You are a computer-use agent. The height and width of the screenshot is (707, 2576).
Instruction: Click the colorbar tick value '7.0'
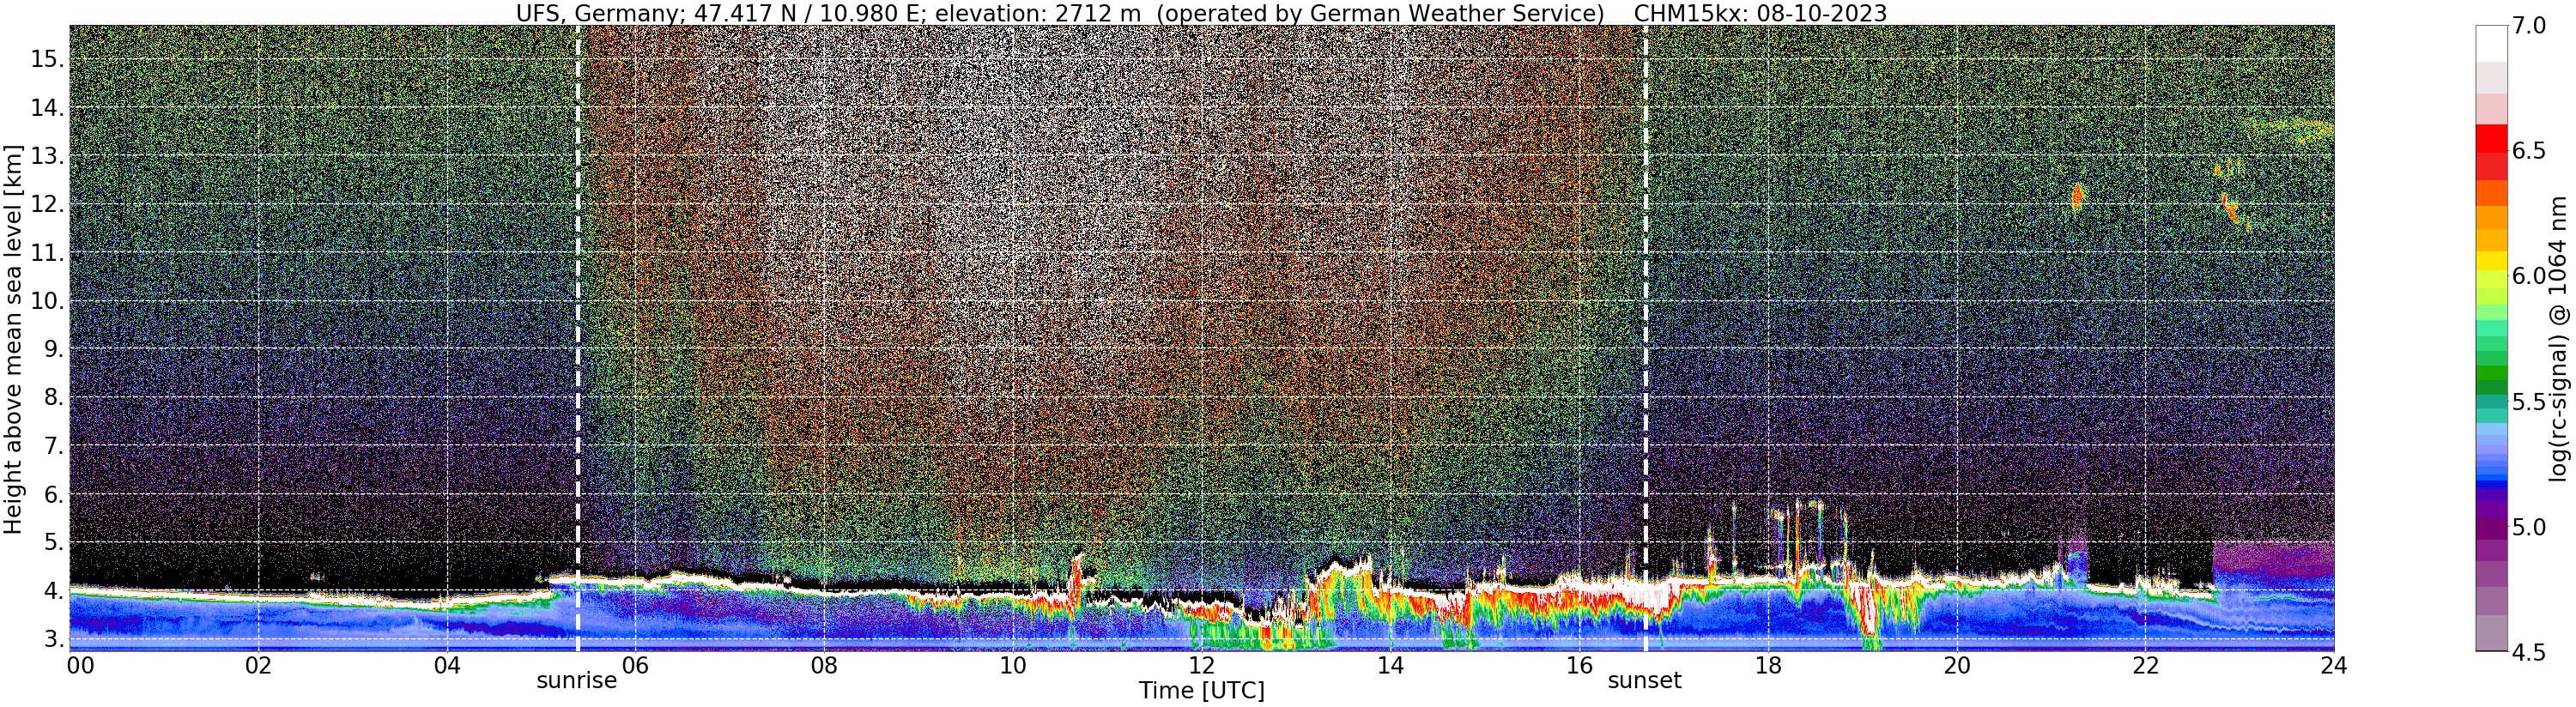[x=2530, y=26]
